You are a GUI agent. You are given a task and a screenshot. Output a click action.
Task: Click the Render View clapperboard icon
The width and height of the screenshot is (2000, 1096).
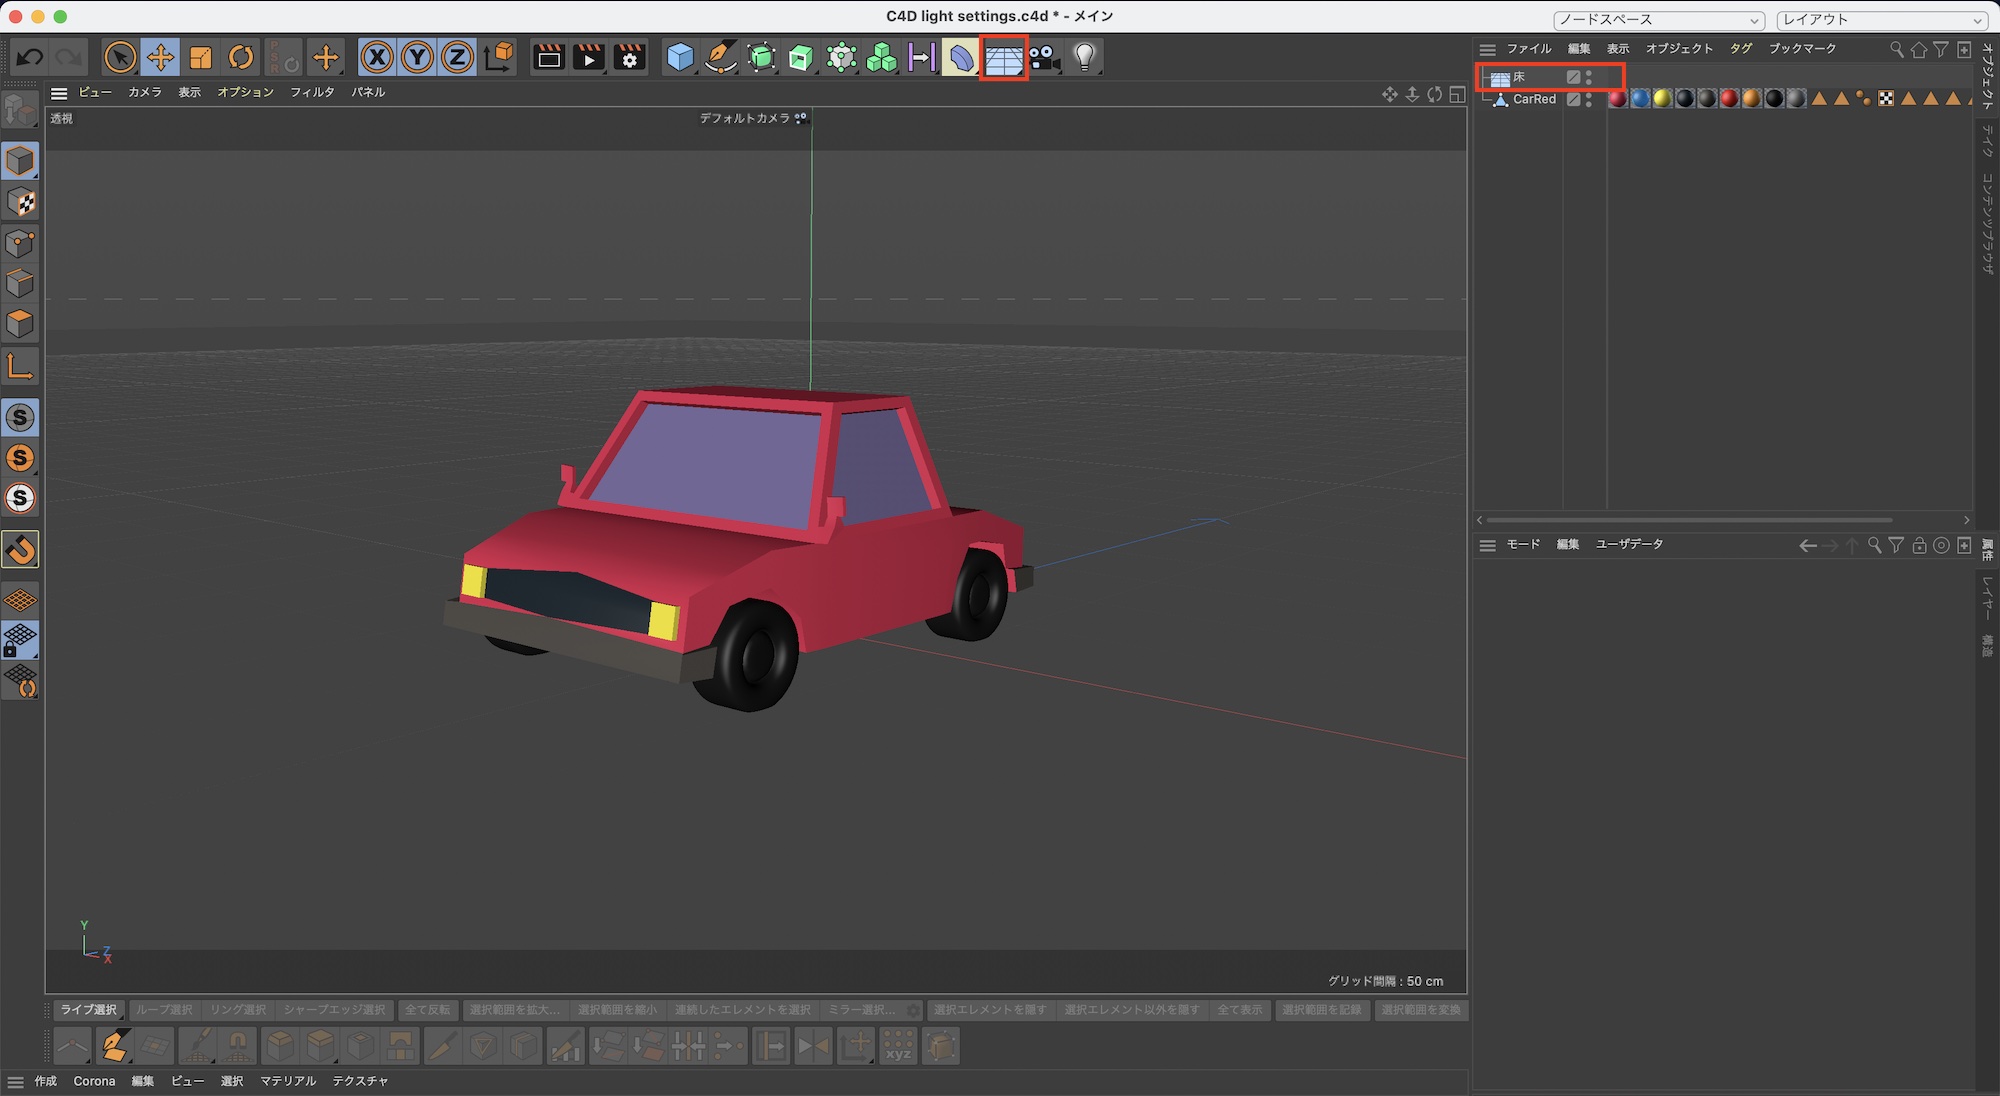point(548,57)
